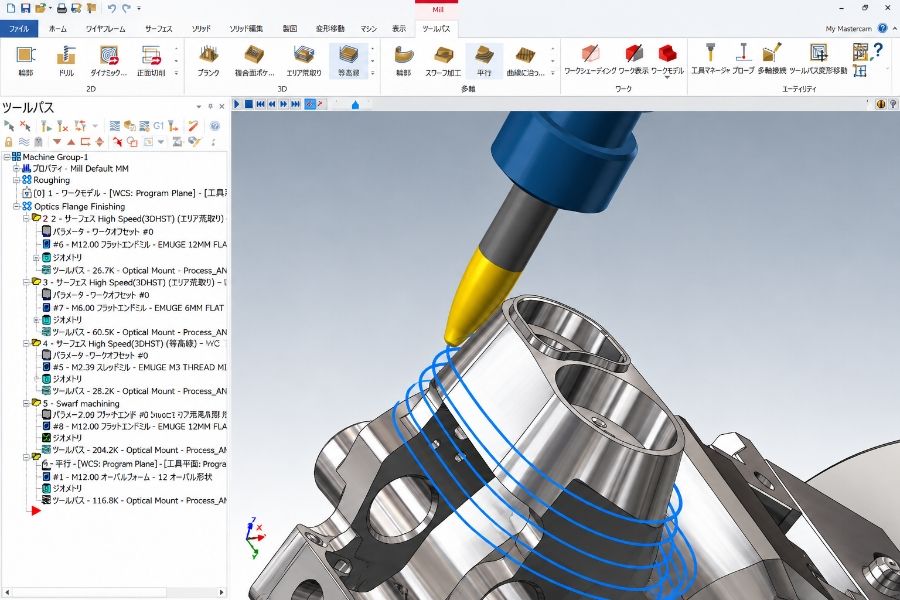
Task: Collapse the Optics Flange Finishing group
Action: [17, 206]
